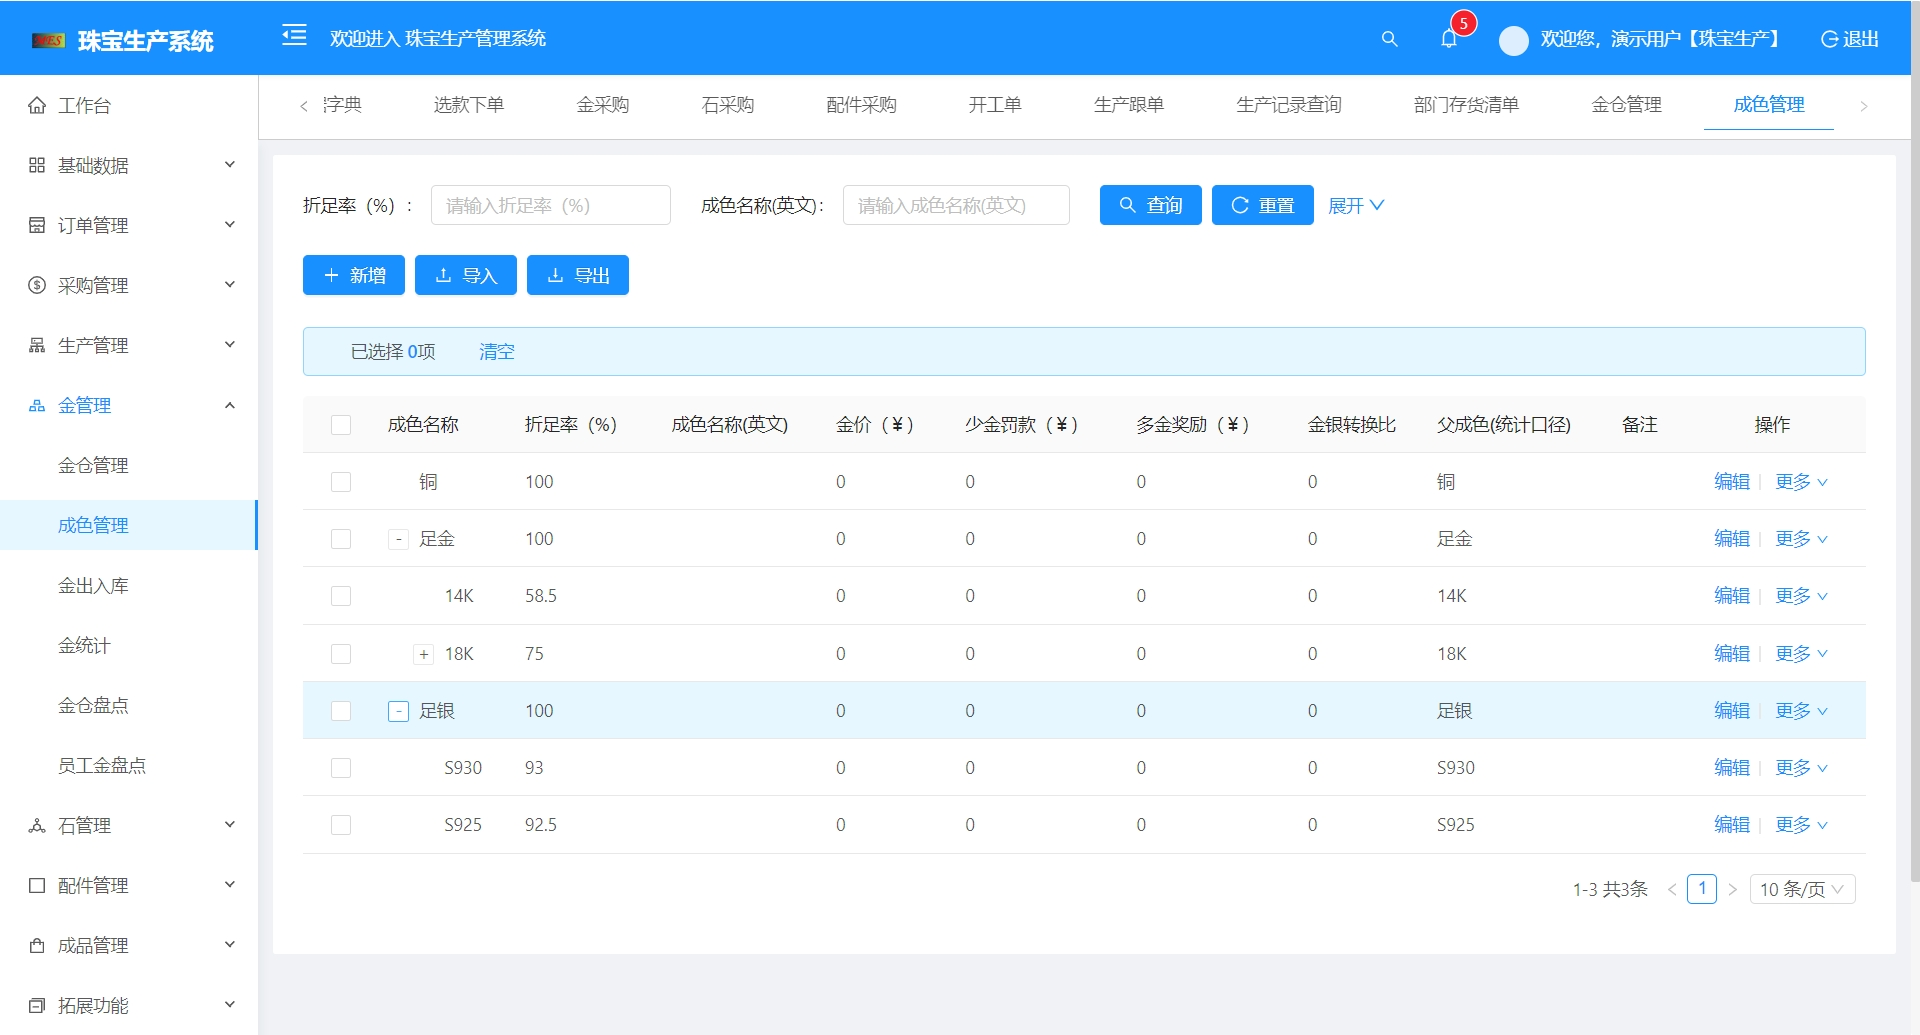Open the 10 条/页 page size dropdown
Image resolution: width=1920 pixels, height=1035 pixels.
(1801, 889)
